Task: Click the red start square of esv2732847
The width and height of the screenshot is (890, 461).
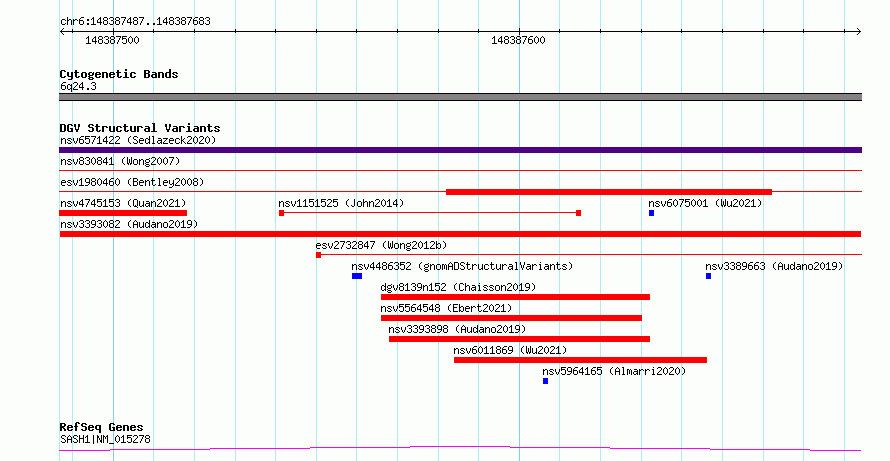Action: [x=318, y=255]
